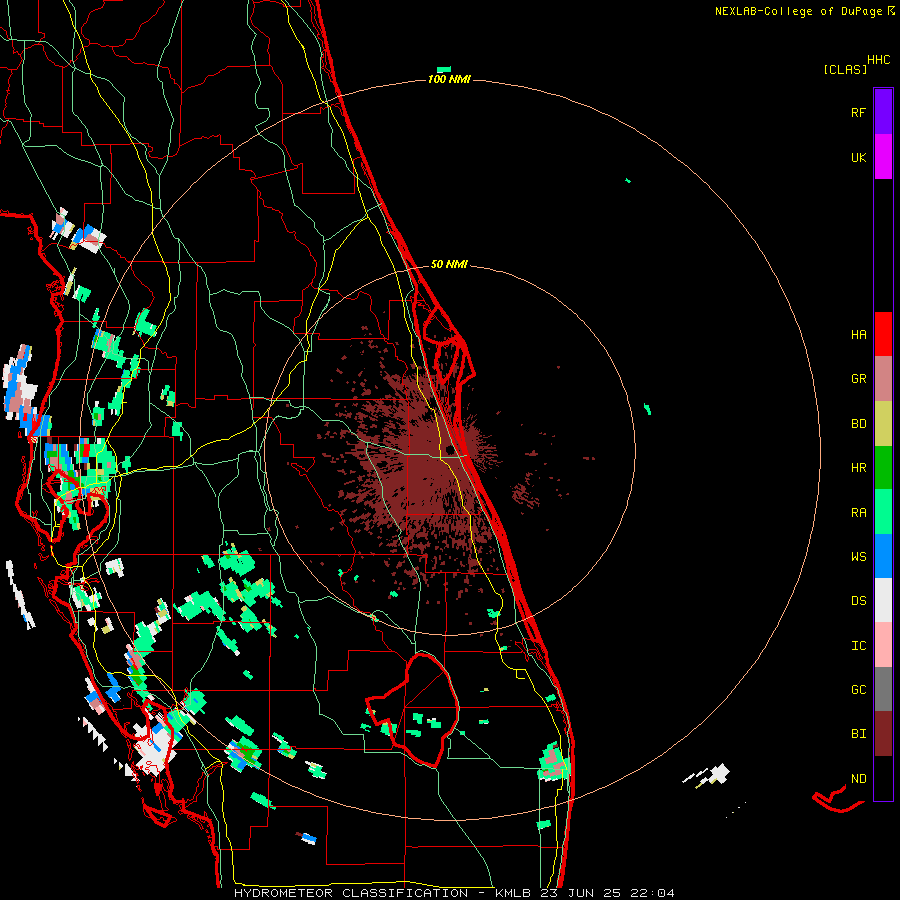The width and height of the screenshot is (900, 900).
Task: Click the 'HHC' product code text
Action: [x=878, y=60]
